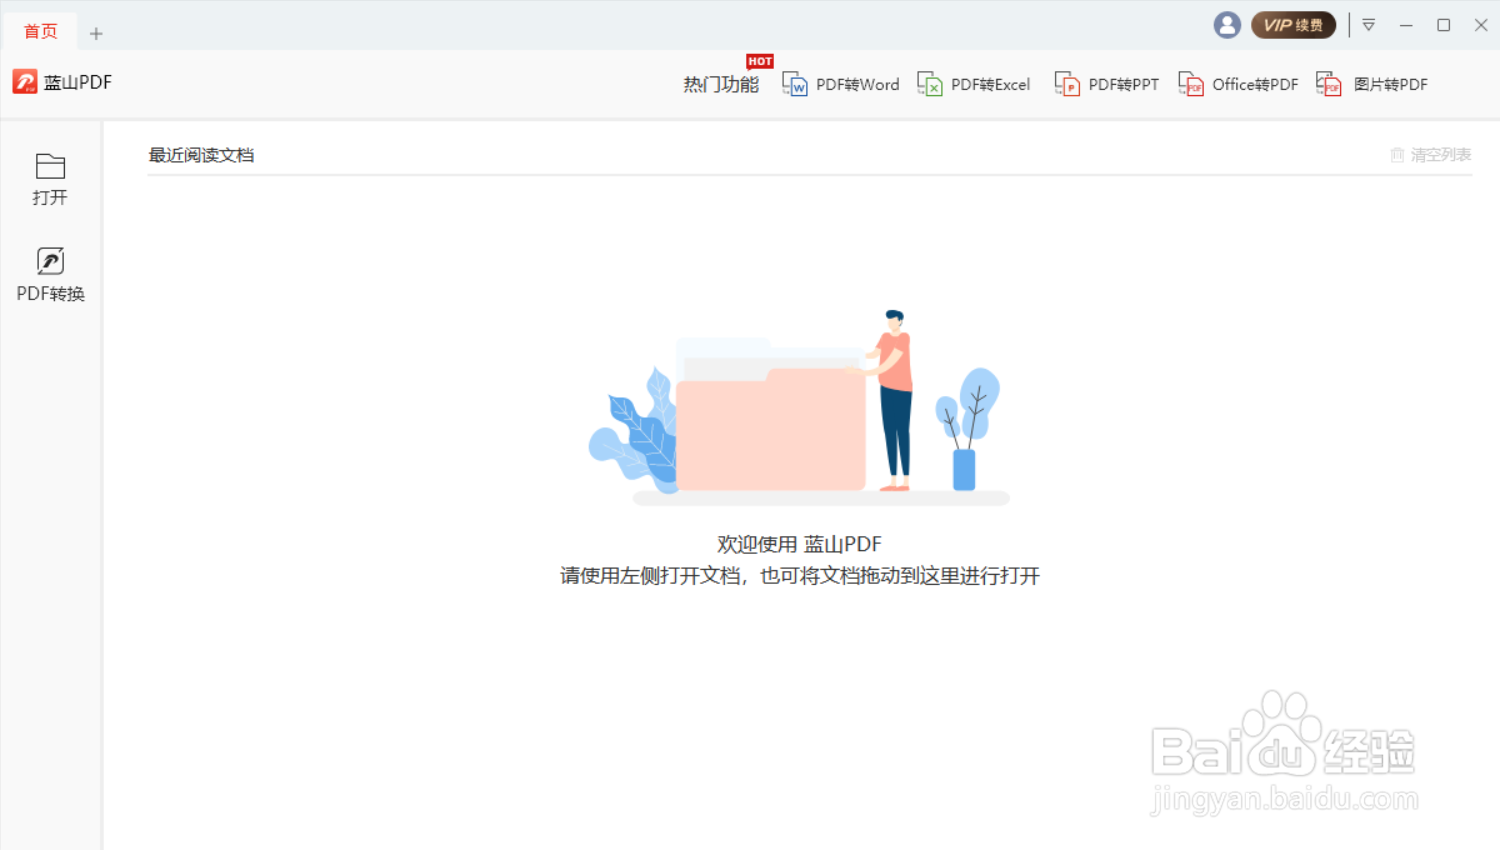Switch to the 首页 tab
The height and width of the screenshot is (850, 1500).
click(41, 32)
